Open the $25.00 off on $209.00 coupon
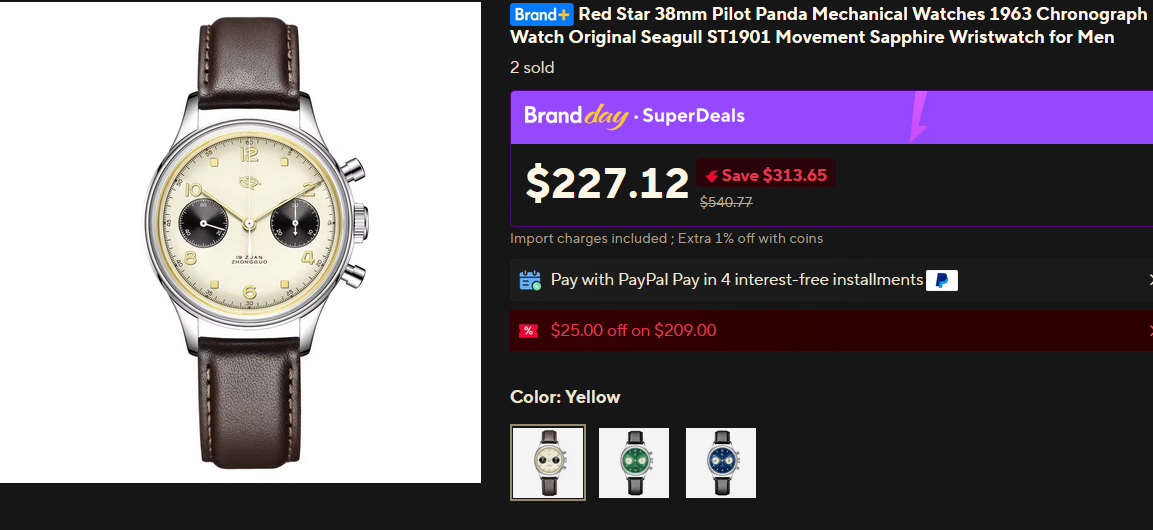Viewport: 1153px width, 530px height. coord(633,331)
